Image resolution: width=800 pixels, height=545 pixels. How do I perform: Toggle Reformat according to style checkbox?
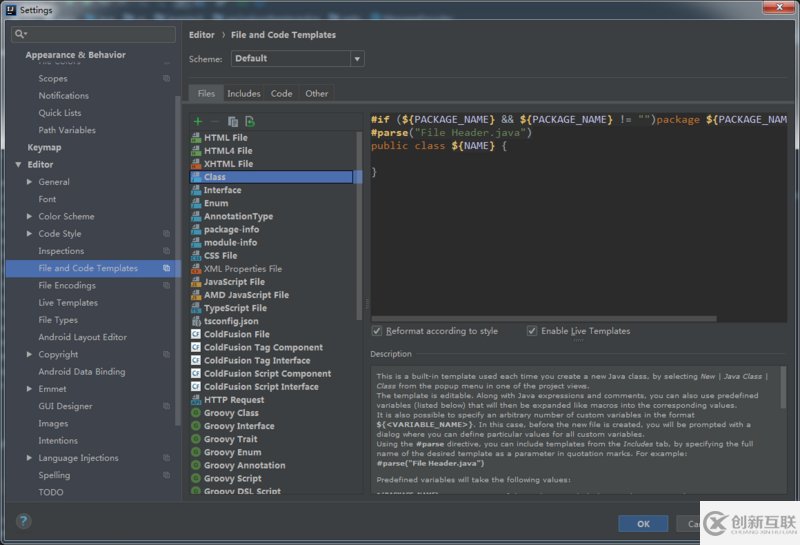click(377, 331)
